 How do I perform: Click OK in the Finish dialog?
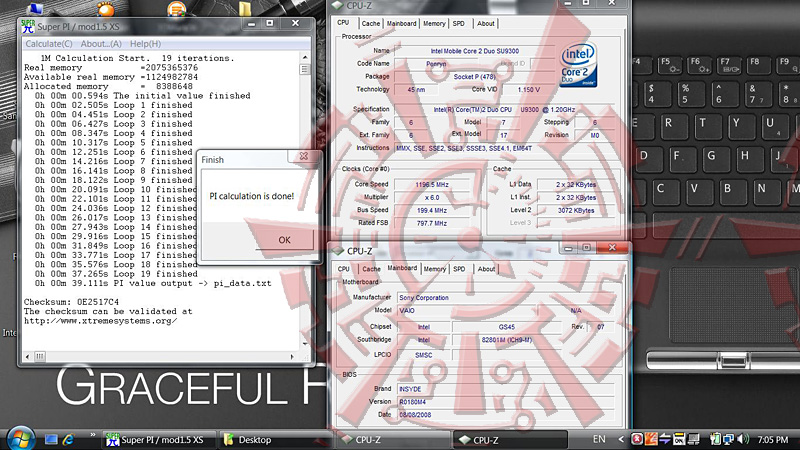pyautogui.click(x=284, y=240)
